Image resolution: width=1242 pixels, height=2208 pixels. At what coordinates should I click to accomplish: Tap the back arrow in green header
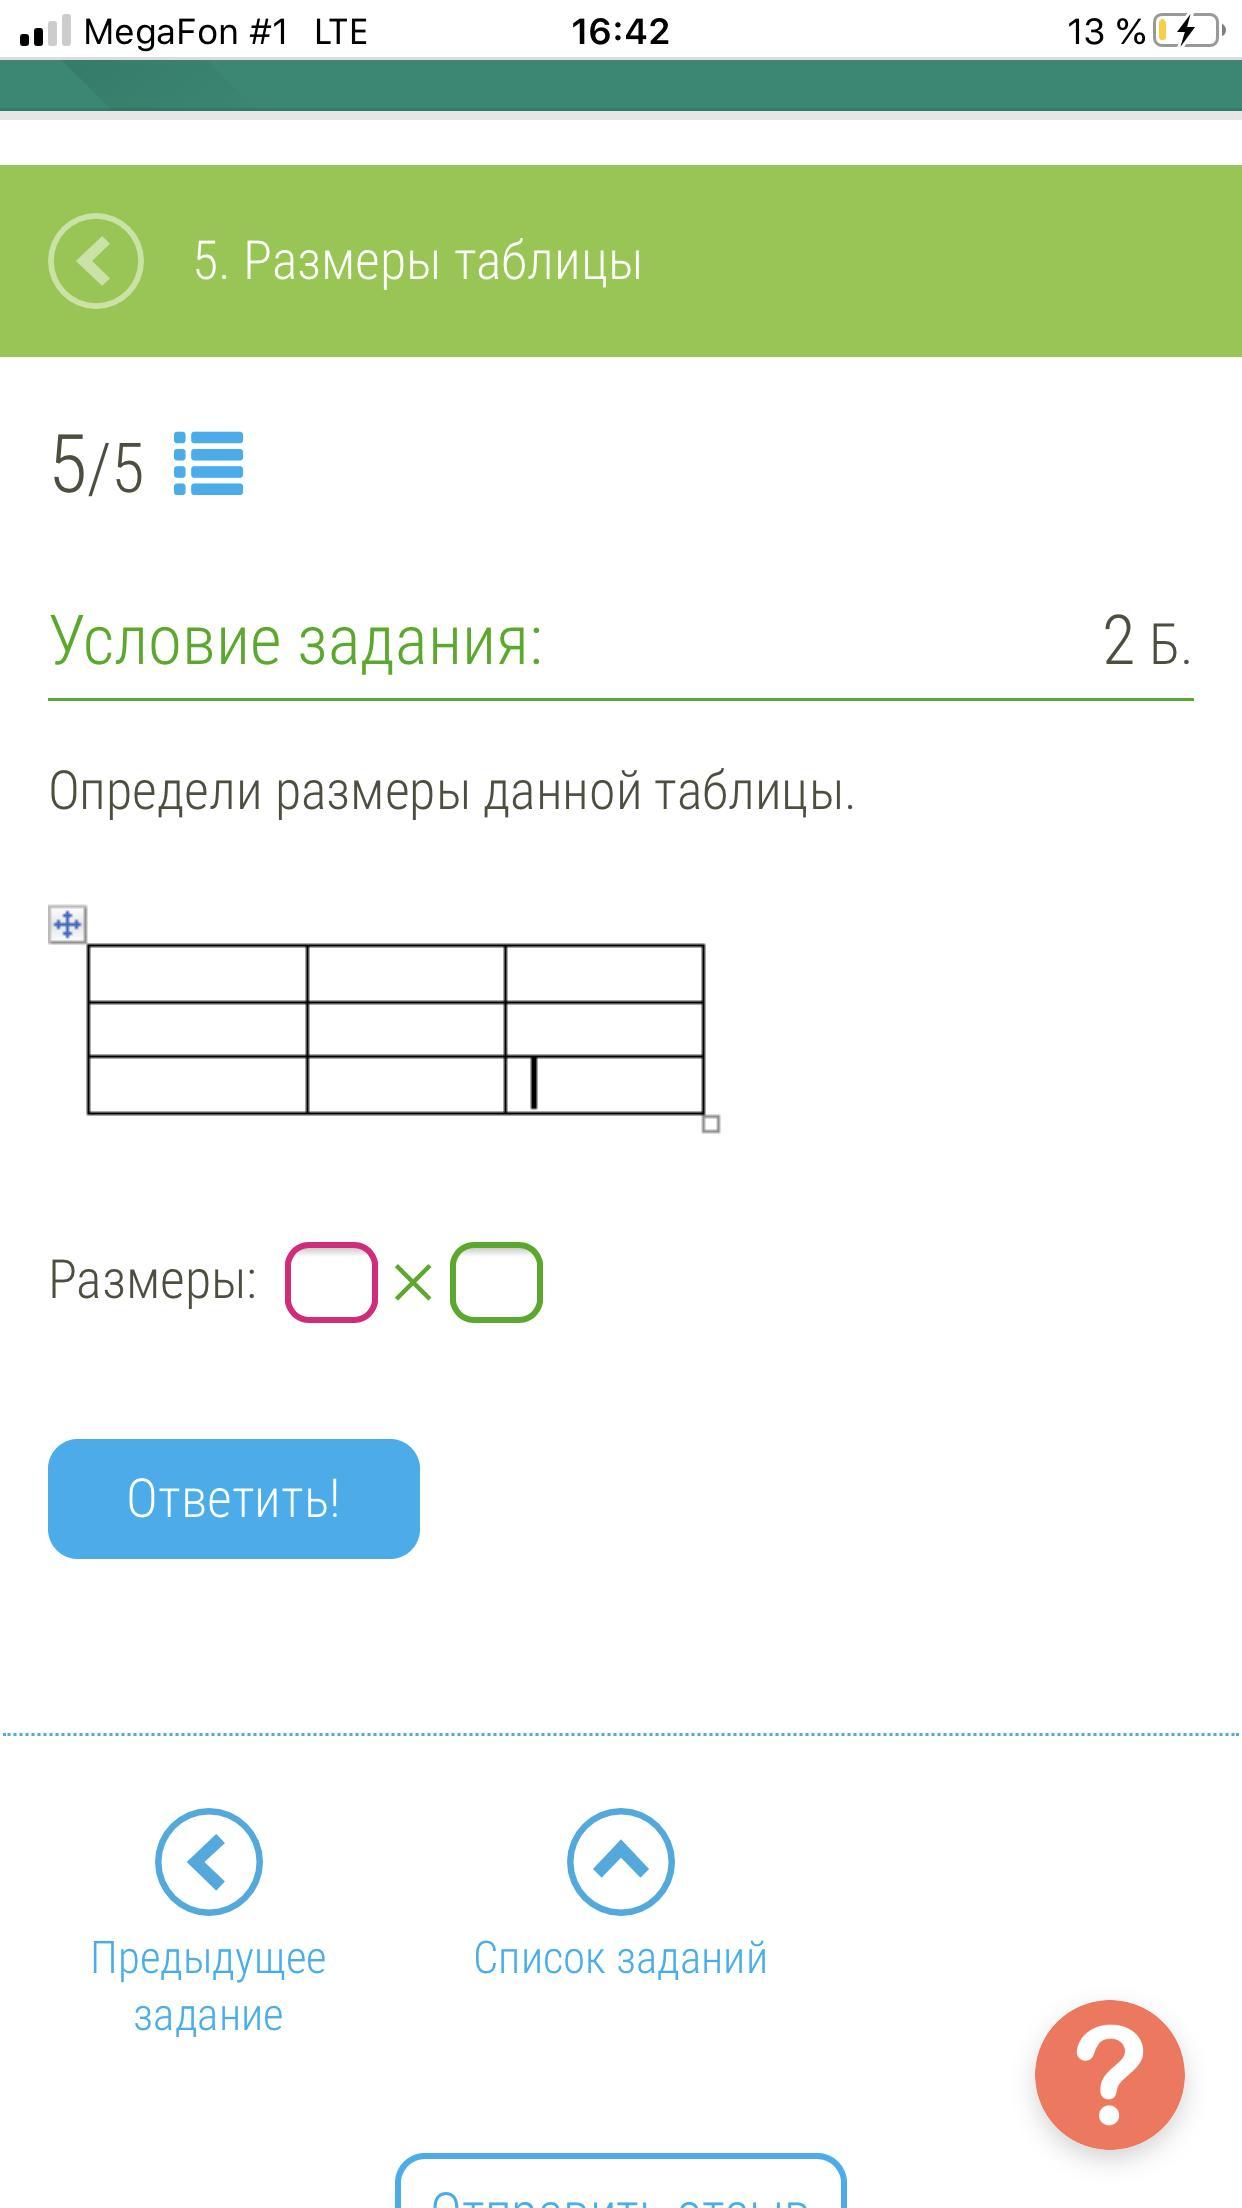(96, 261)
